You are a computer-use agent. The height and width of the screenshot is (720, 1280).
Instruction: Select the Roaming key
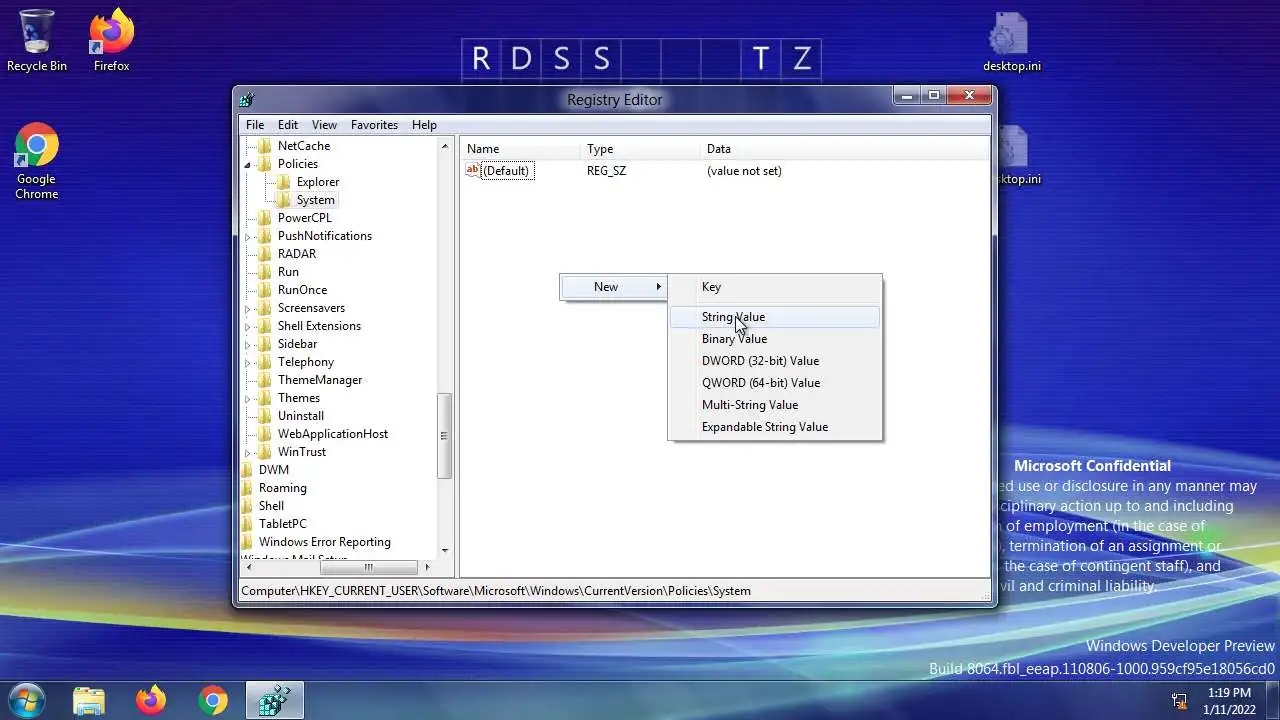(282, 488)
